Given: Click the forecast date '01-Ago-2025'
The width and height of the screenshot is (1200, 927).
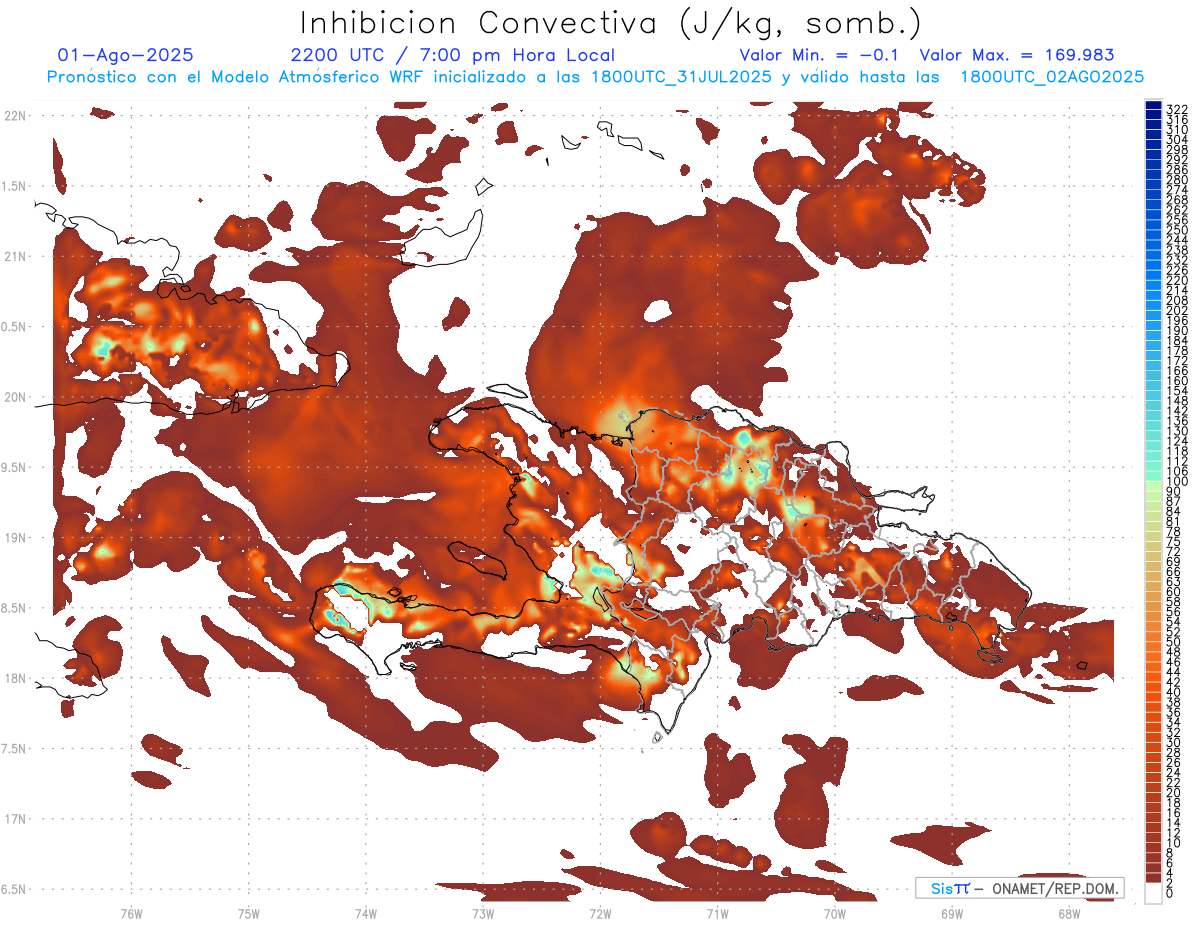Looking at the screenshot, I should 126,55.
